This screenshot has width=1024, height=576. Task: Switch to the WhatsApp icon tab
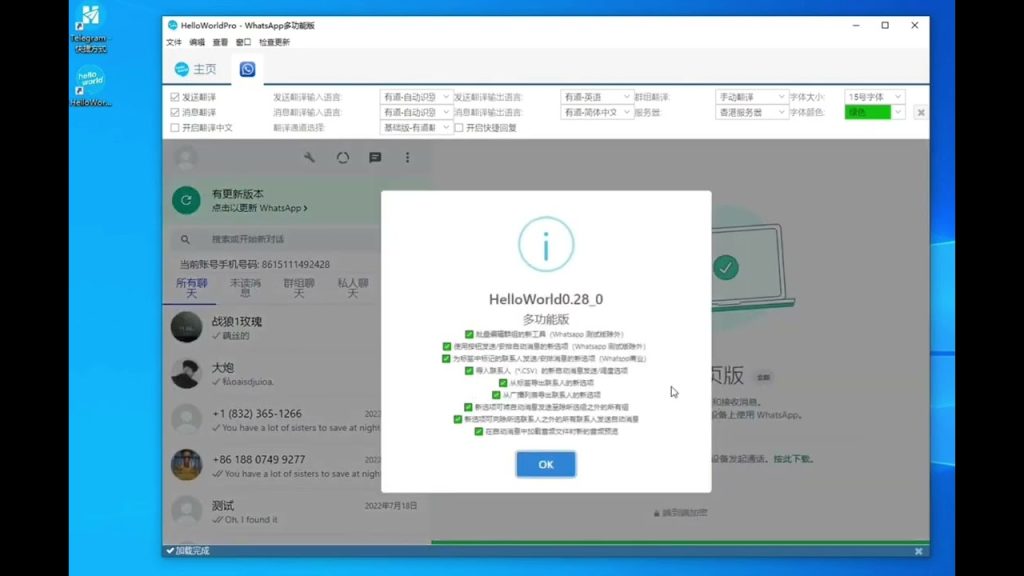[248, 69]
